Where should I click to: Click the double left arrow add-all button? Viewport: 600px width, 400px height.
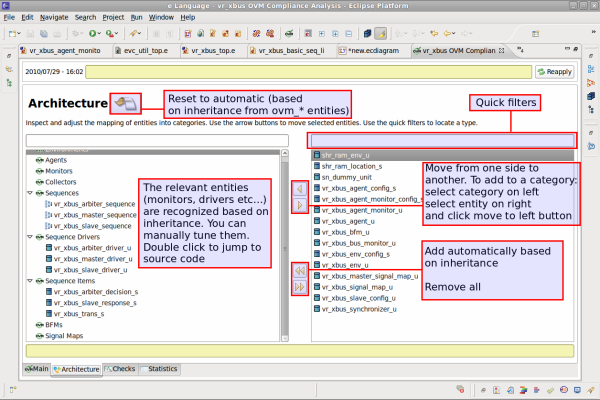tap(300, 271)
